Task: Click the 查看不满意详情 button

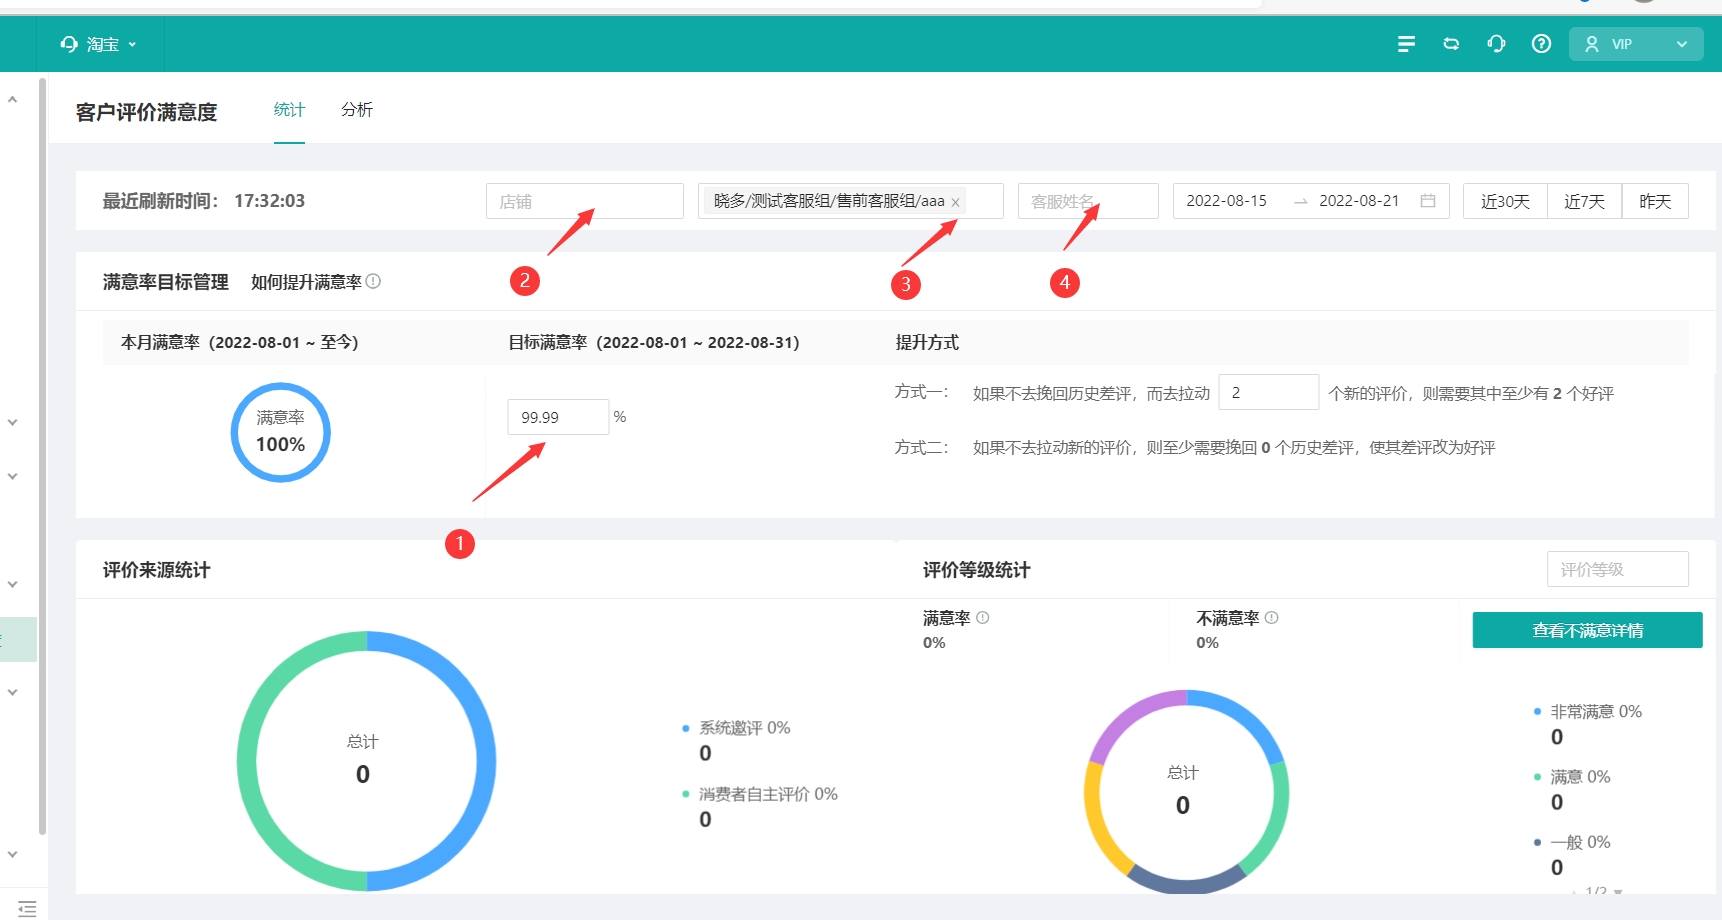Action: 1587,630
